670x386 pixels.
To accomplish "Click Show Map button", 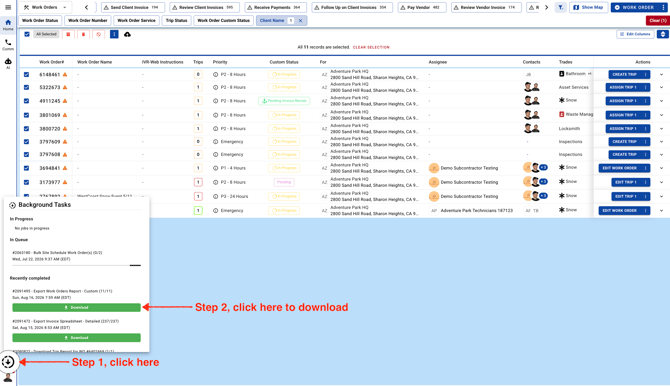I will pos(588,7).
